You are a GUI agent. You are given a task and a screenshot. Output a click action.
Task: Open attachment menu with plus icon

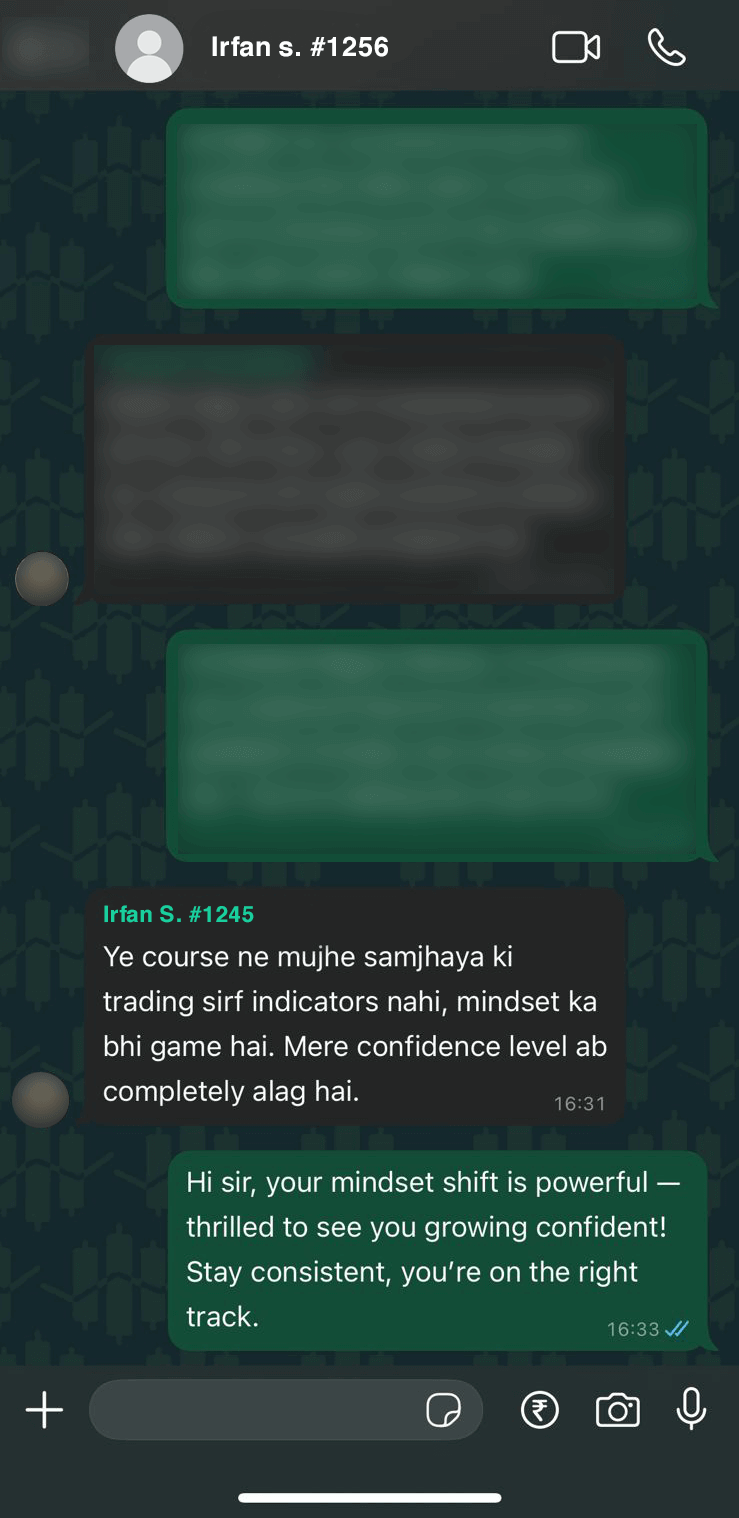(44, 1410)
